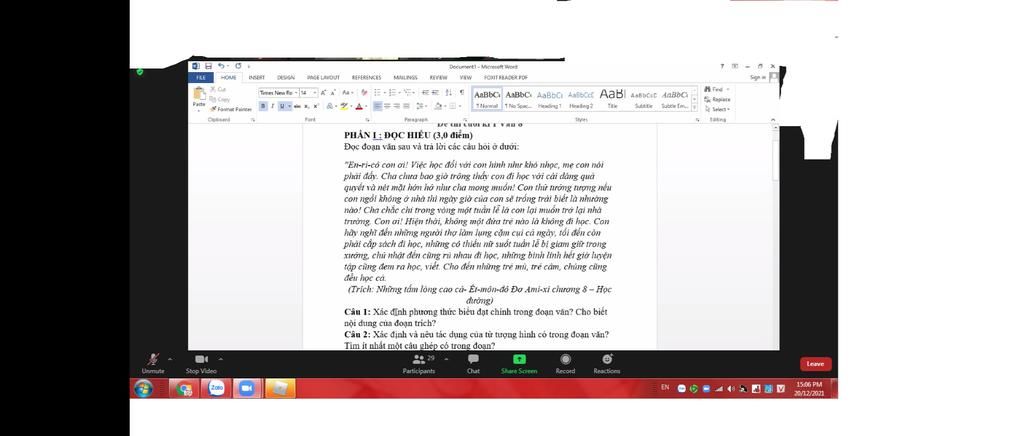Click the Text Highlight Color button
Viewport: 1024px width, 436px height.
343,106
